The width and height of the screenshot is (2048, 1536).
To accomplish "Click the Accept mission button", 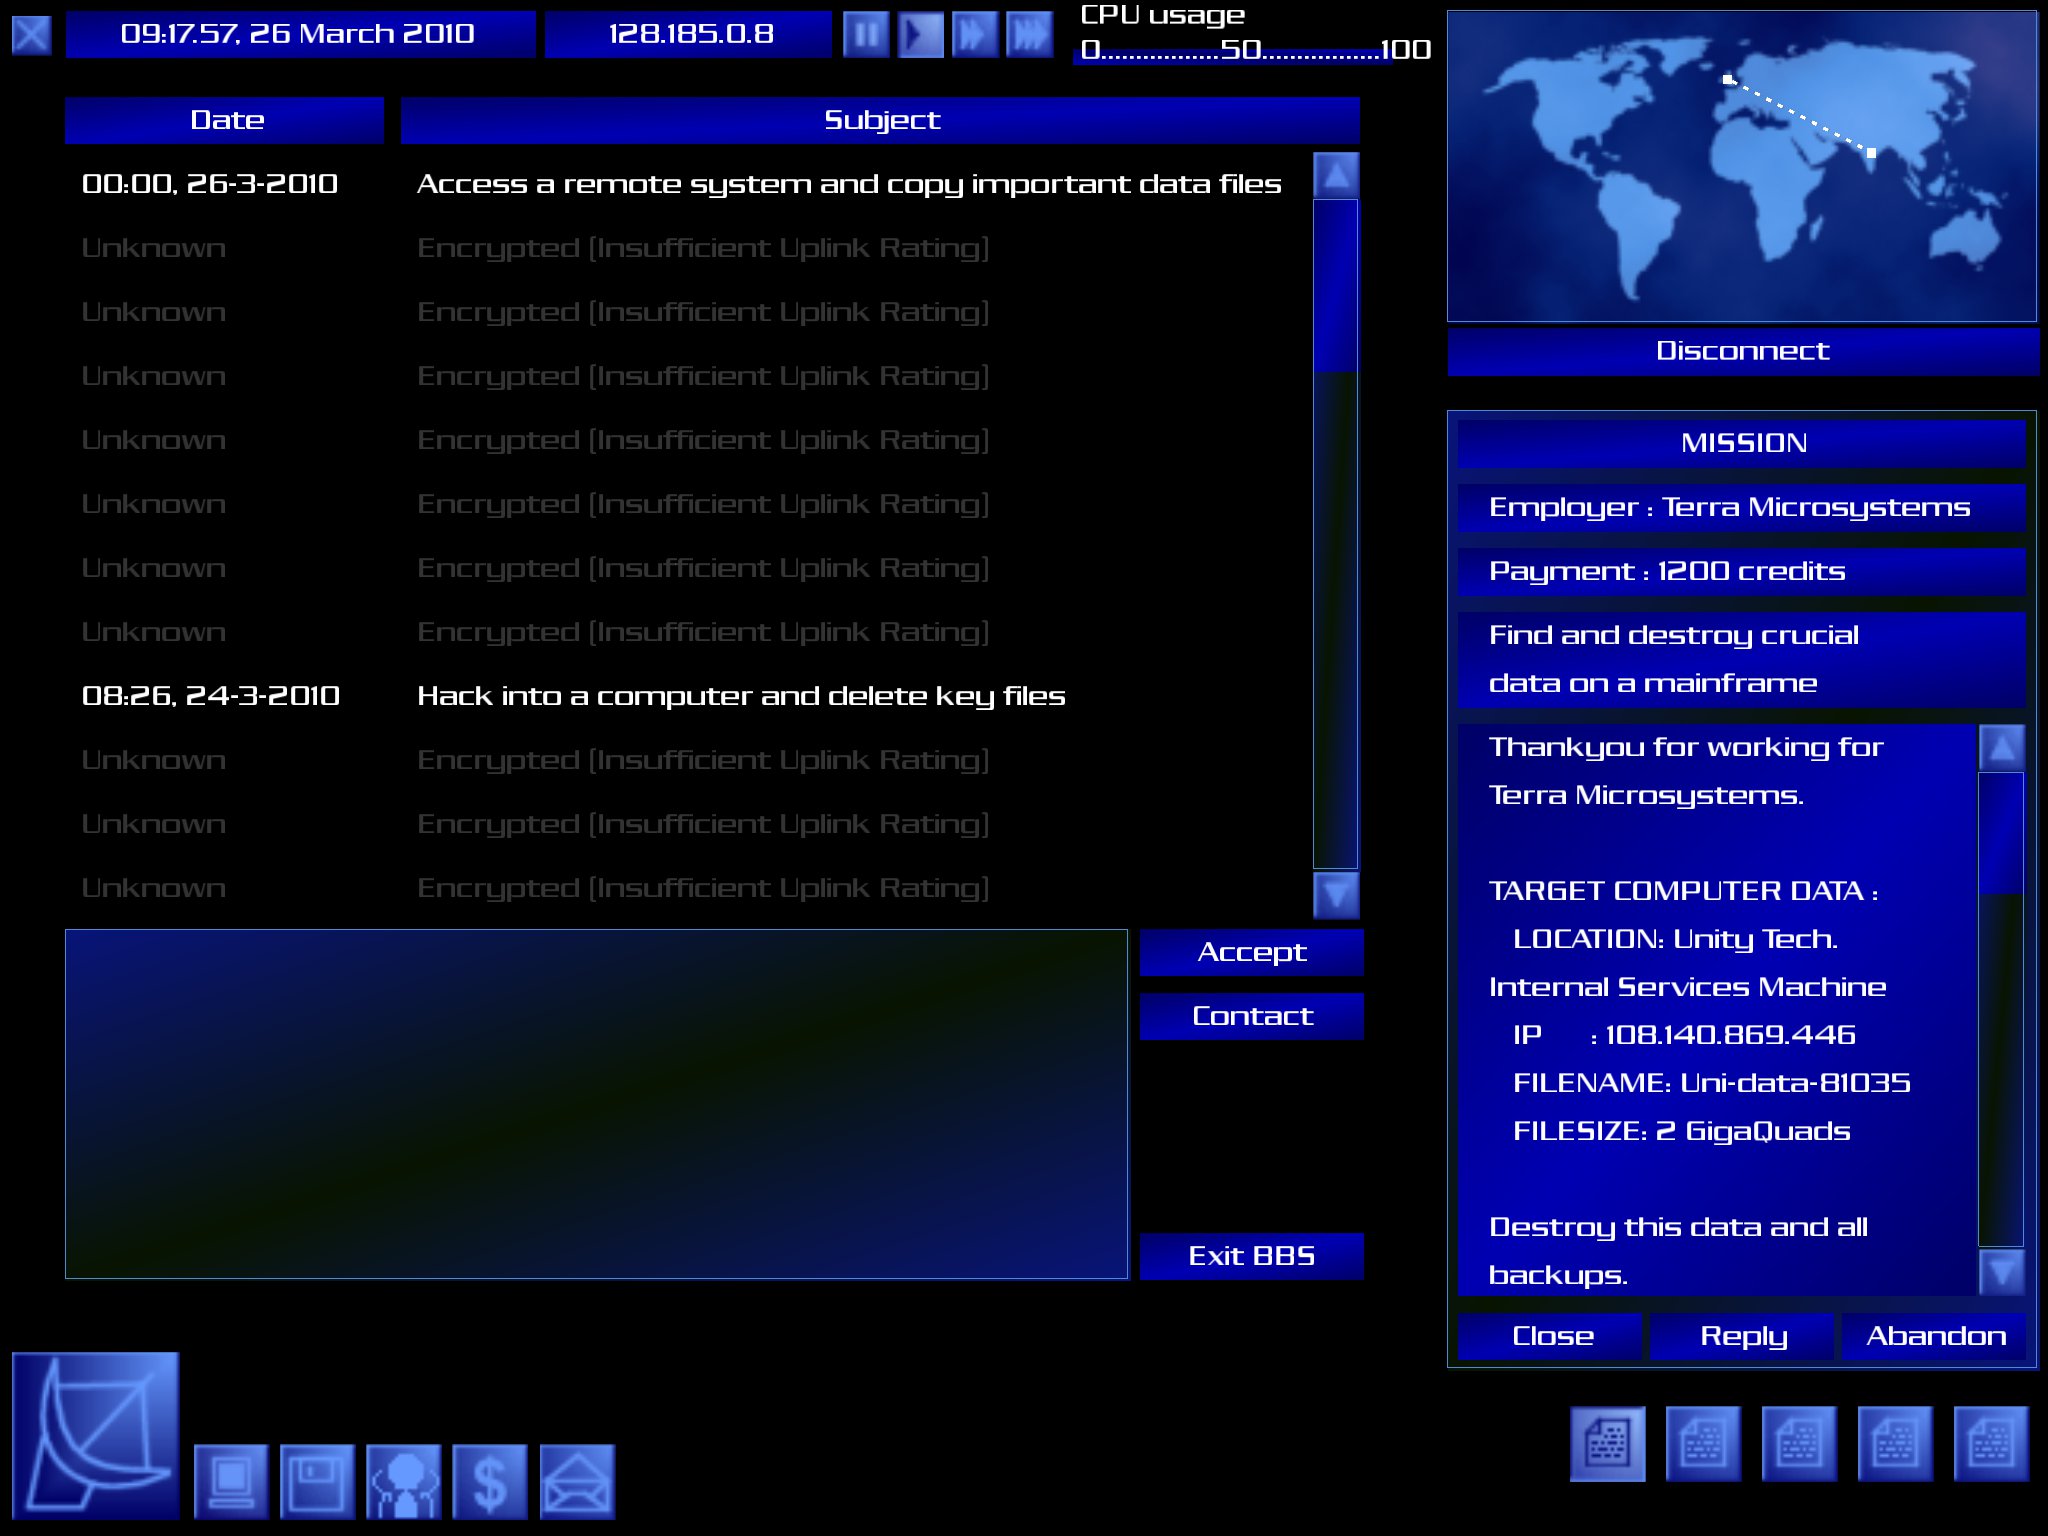I will pos(1251,952).
